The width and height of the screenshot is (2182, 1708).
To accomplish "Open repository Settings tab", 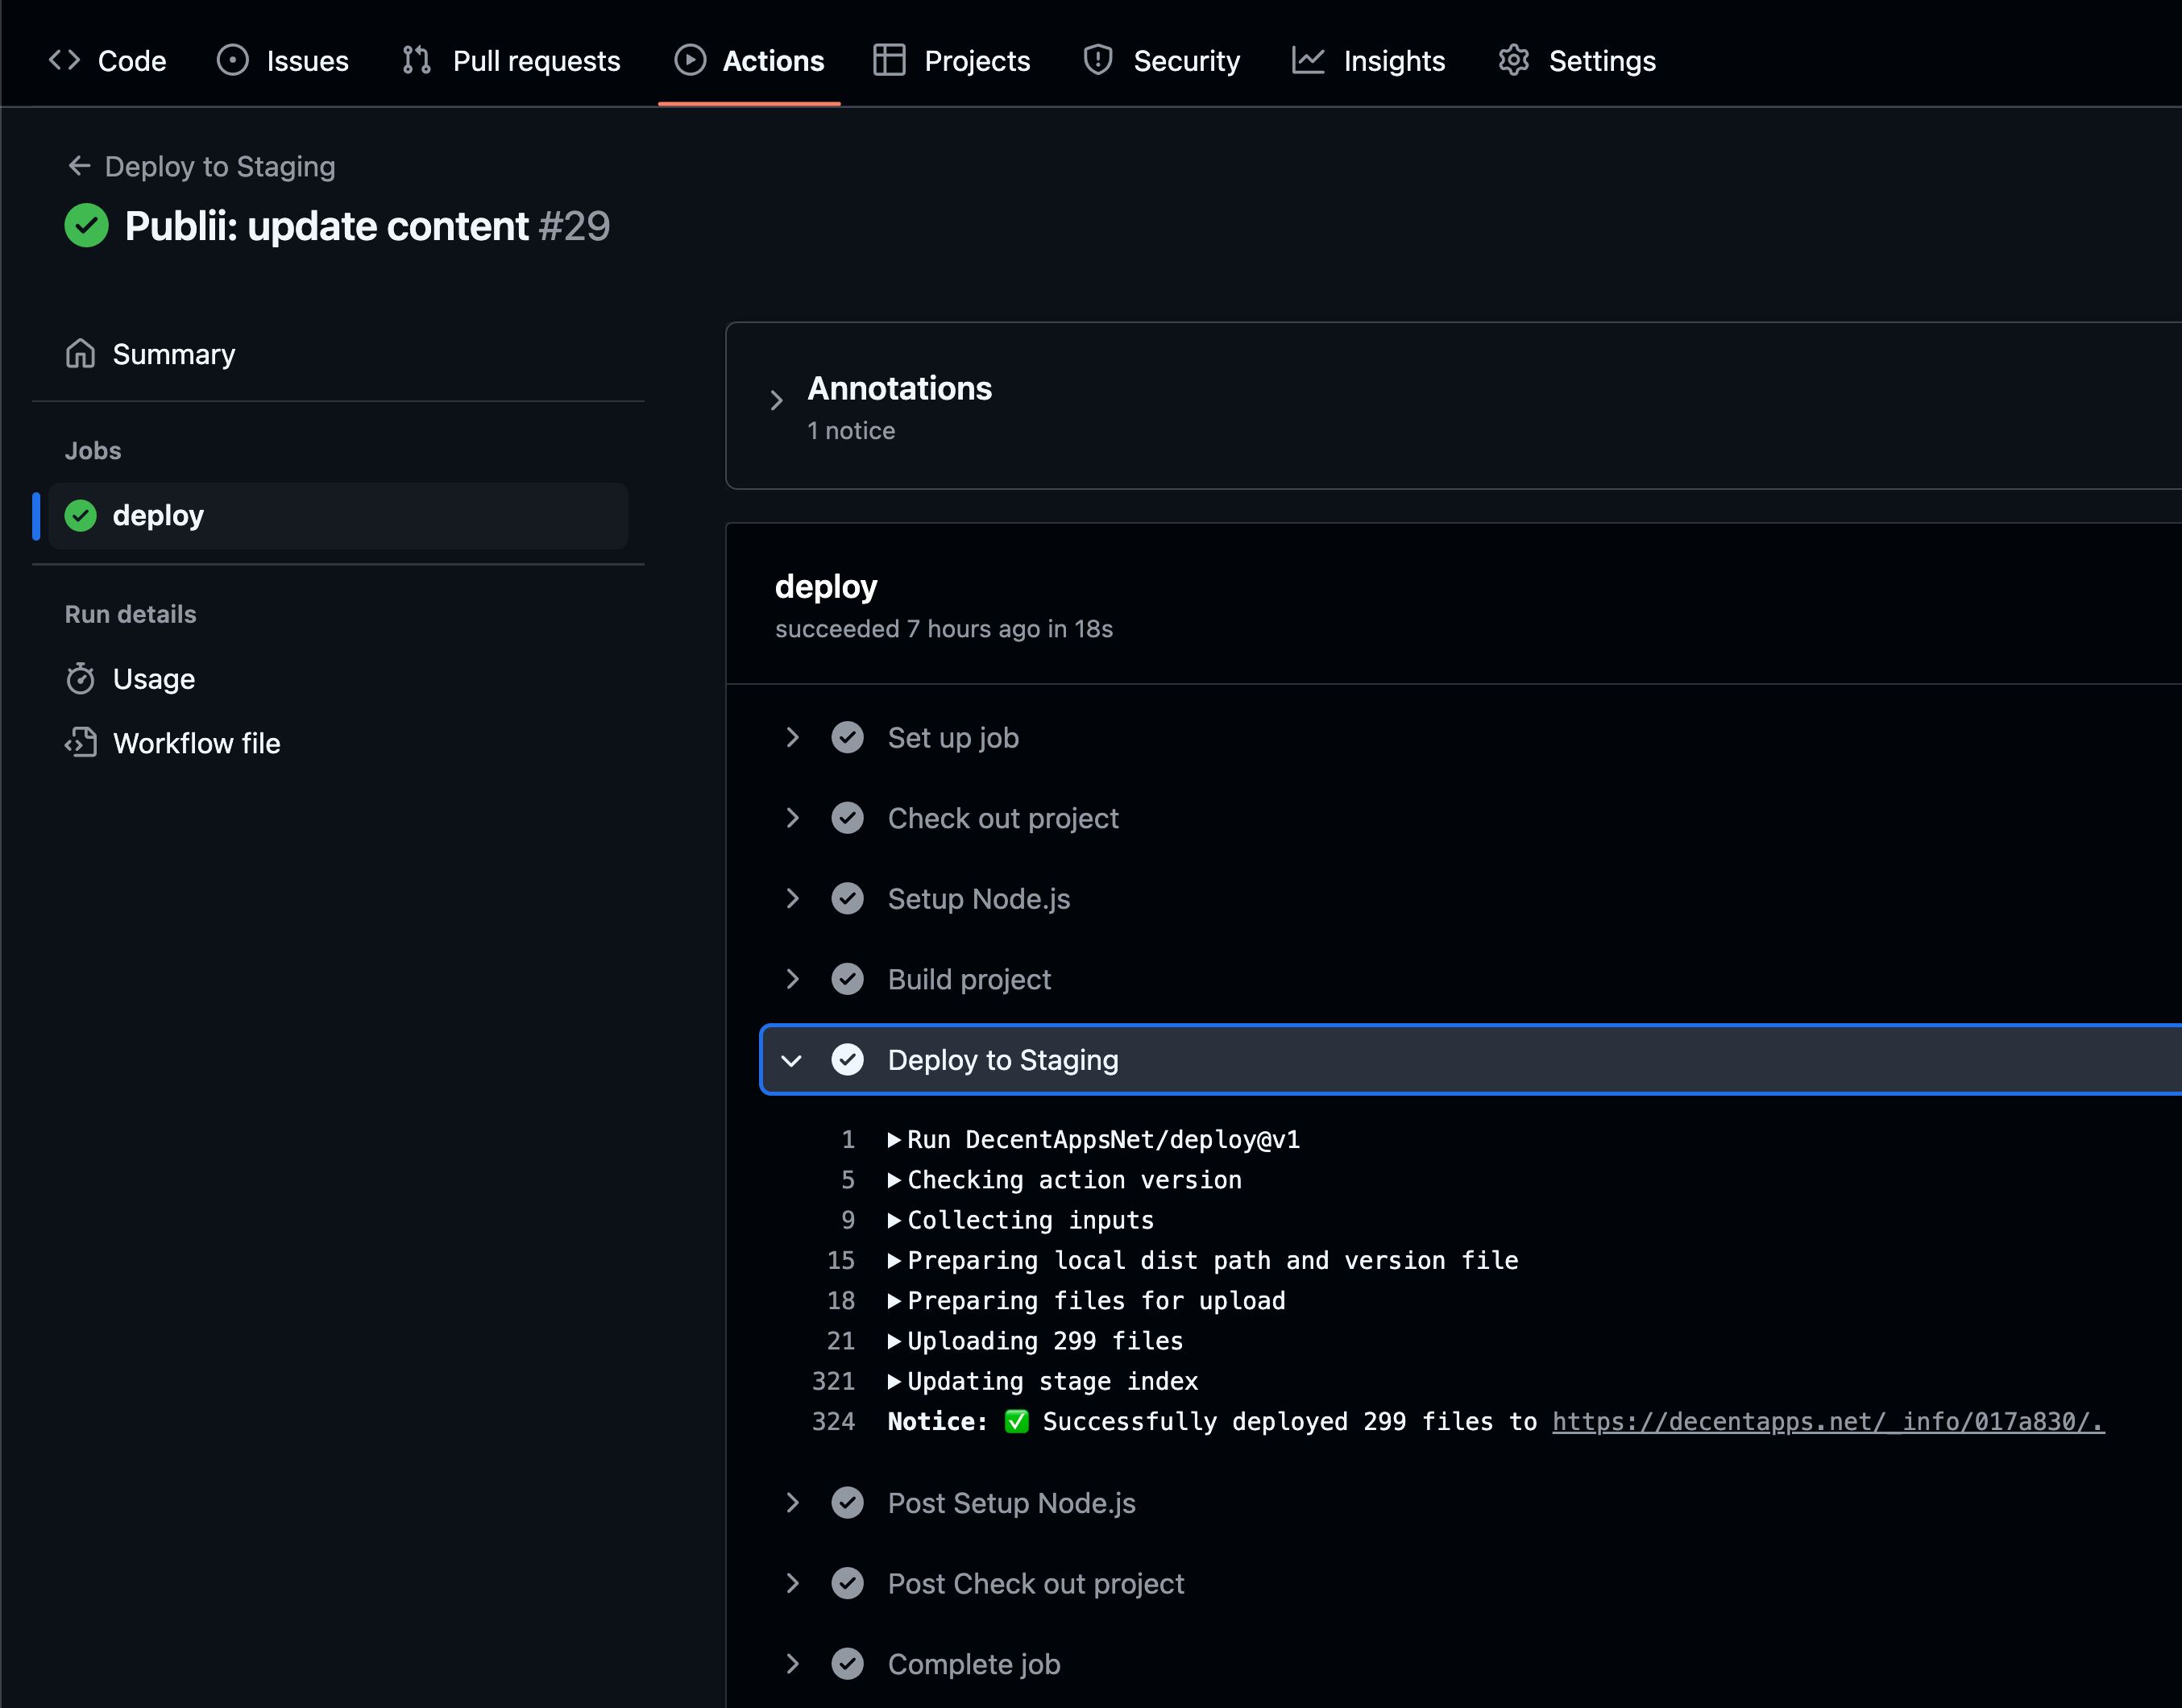I will (1577, 61).
